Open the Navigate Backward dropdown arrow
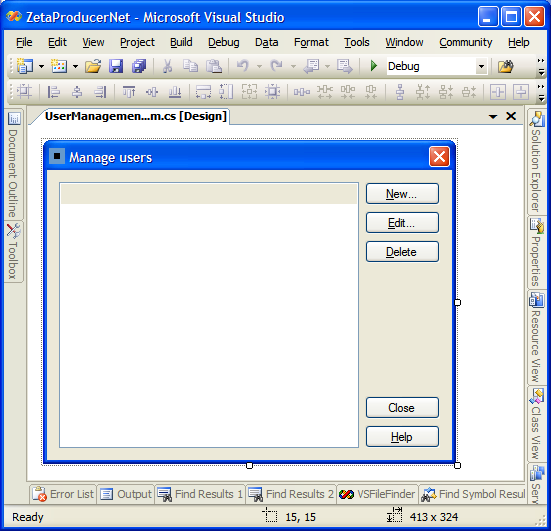 [328, 66]
